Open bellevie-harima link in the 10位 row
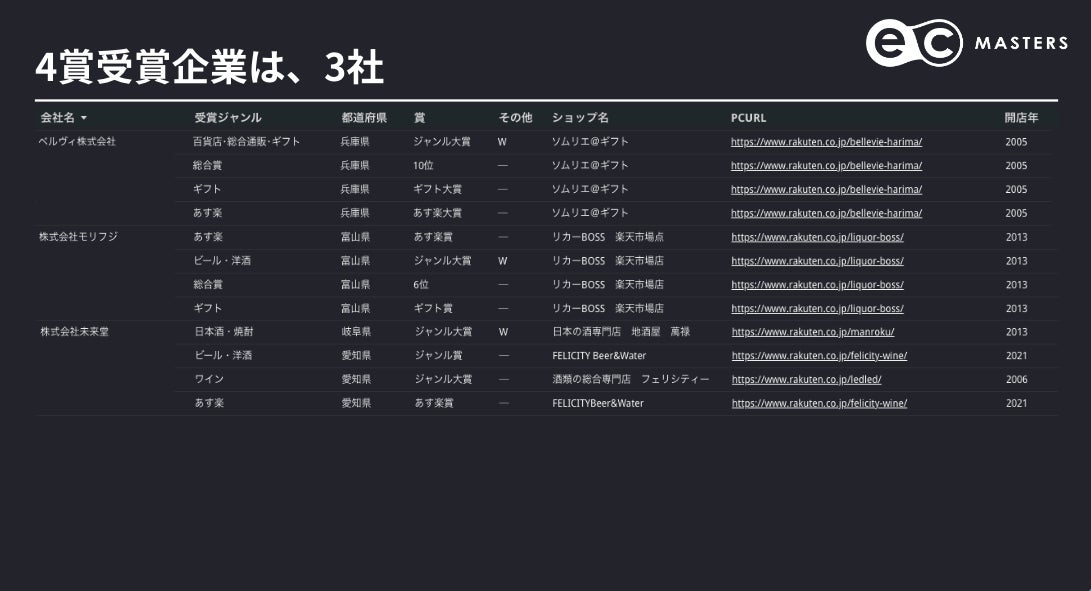This screenshot has width=1091, height=591. click(x=827, y=166)
